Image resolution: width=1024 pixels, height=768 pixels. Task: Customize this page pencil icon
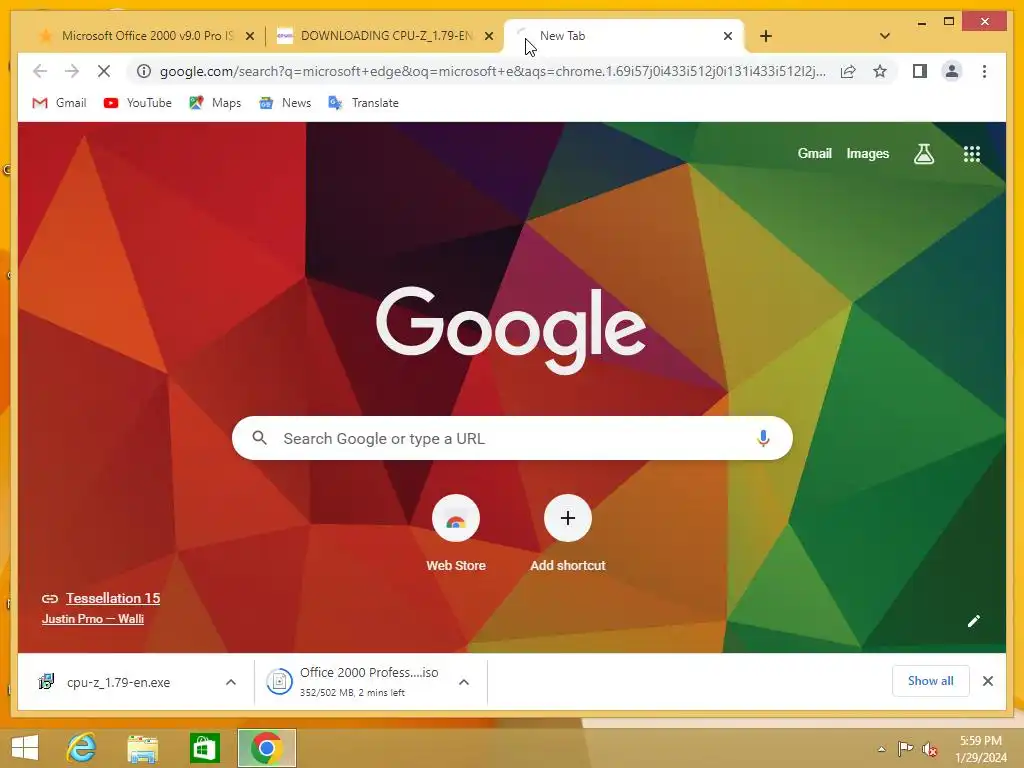click(973, 621)
